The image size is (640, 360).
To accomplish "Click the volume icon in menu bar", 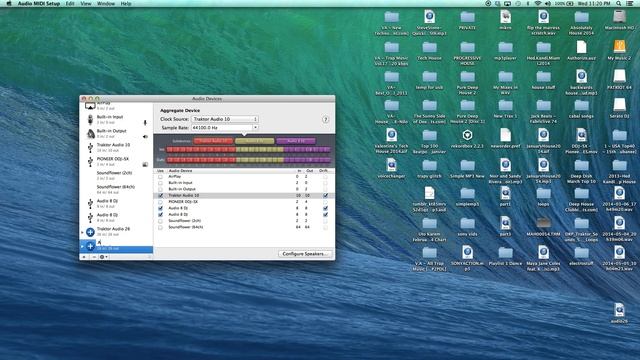I will [548, 3].
